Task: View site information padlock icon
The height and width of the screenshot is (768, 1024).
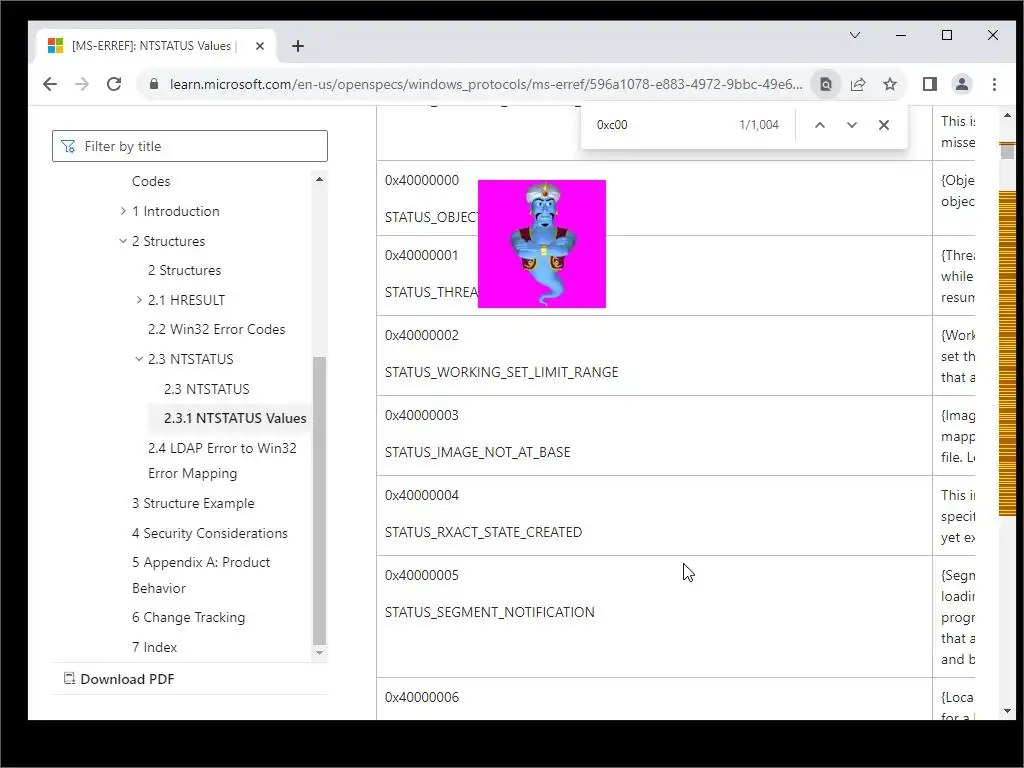Action: click(x=154, y=84)
